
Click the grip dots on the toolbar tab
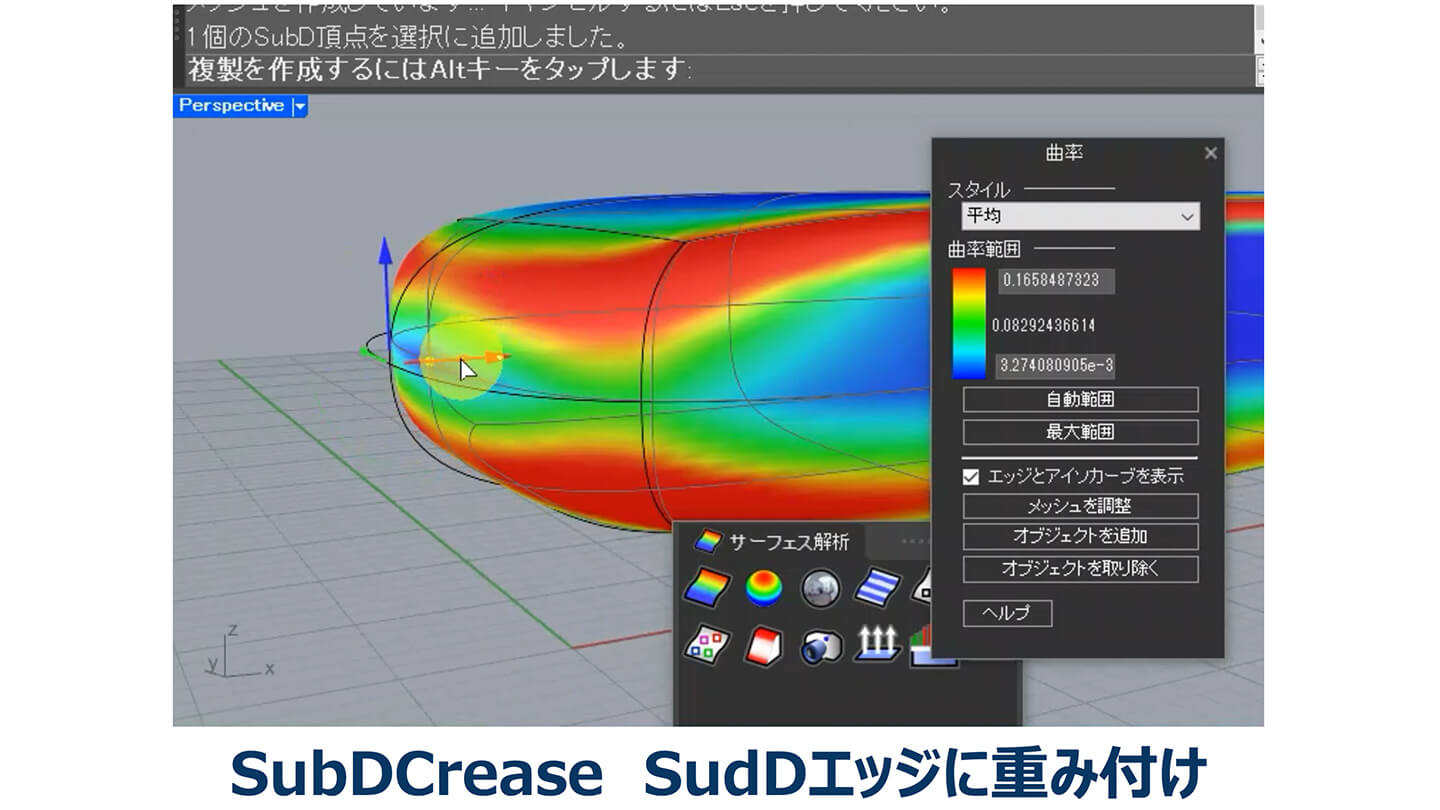click(x=915, y=541)
